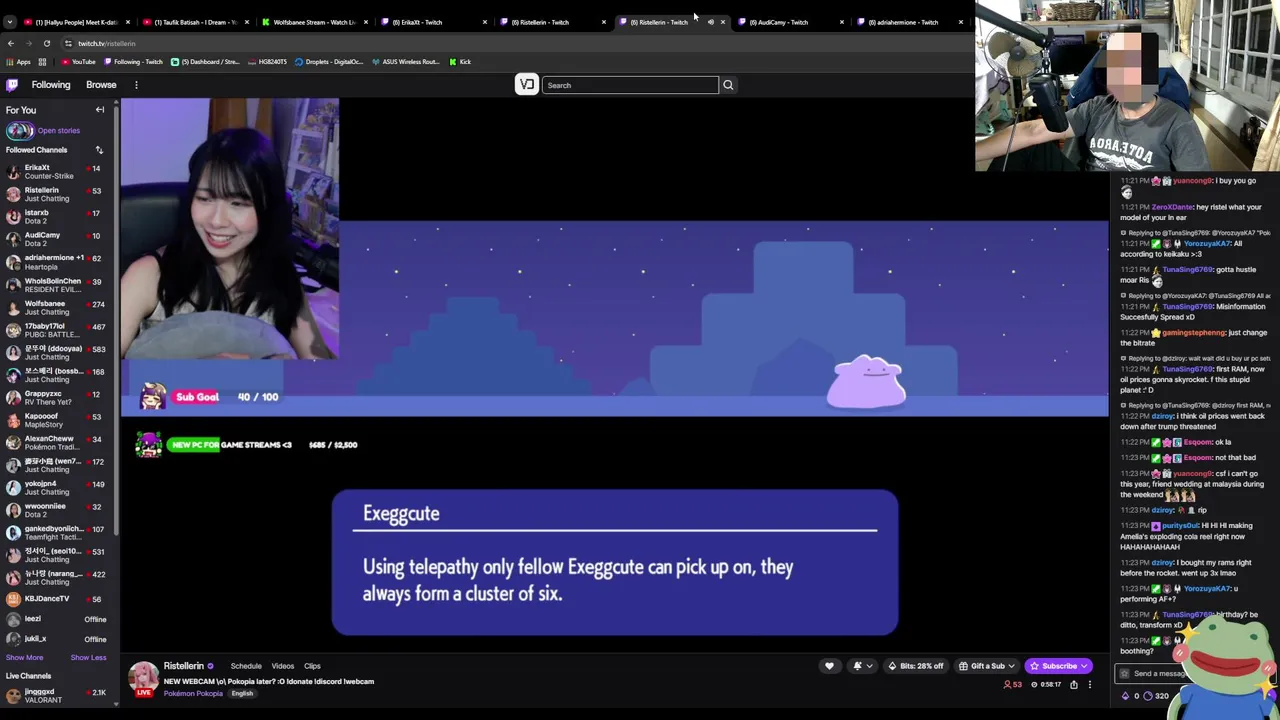Mute tab via speaker icon on Ristellerin tab
Image resolution: width=1280 pixels, height=720 pixels.
711,22
